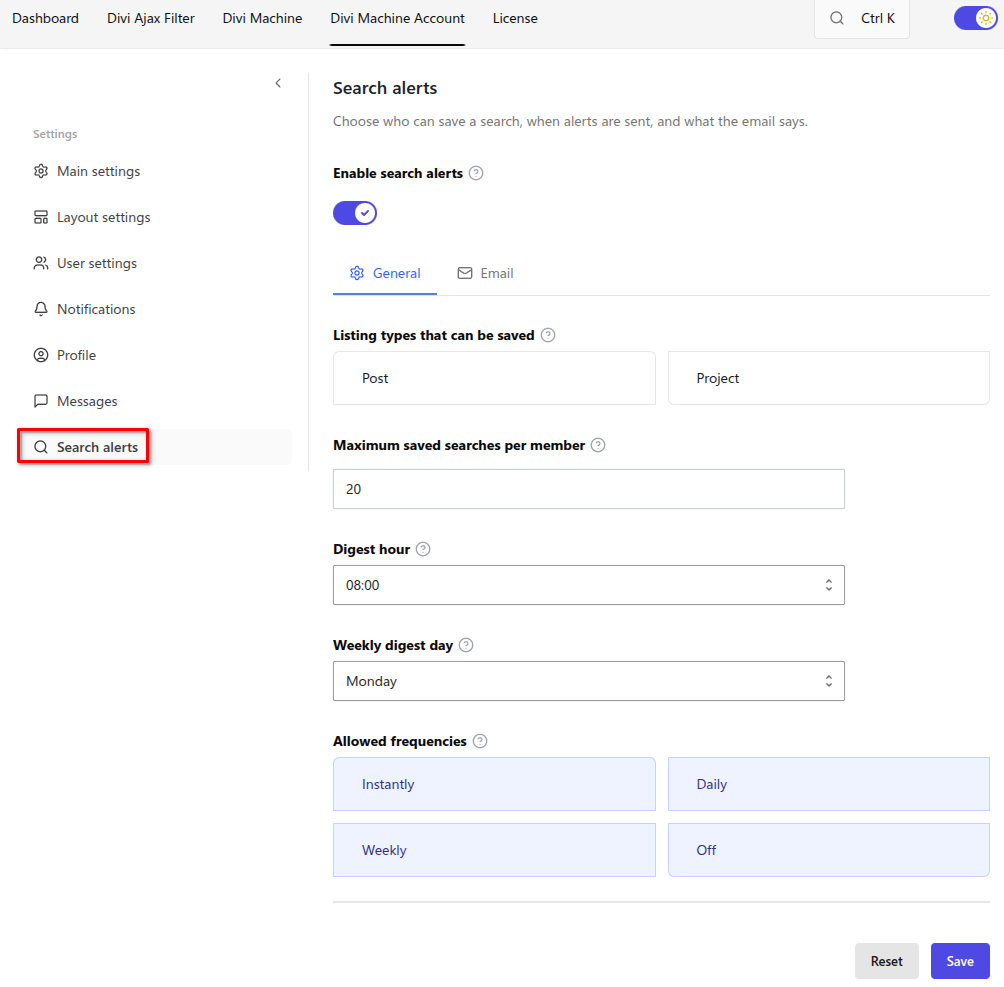This screenshot has height=987, width=1004.
Task: Toggle the light/dark theme switch
Action: pos(975,18)
